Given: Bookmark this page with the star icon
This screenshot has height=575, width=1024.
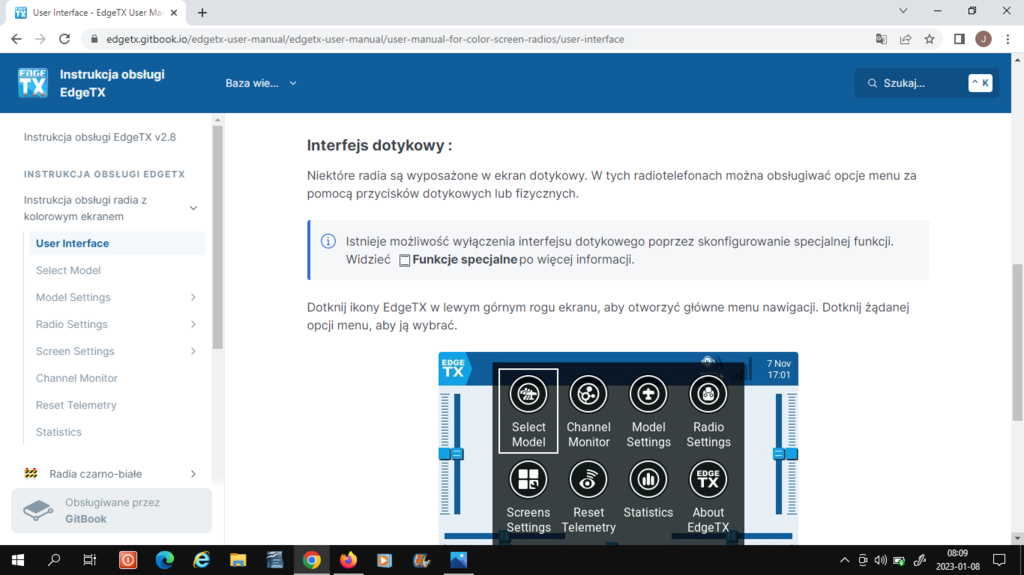Looking at the screenshot, I should 929,39.
